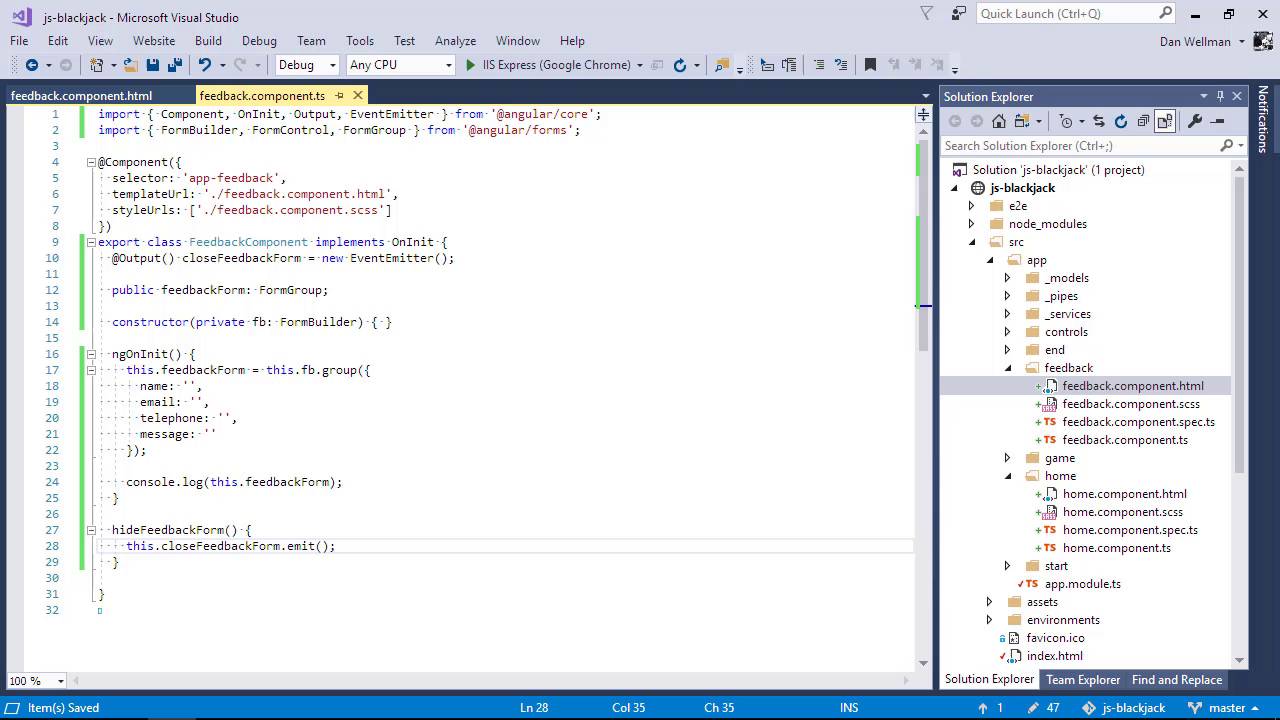Click the bookmark icon in toolbar
This screenshot has height=720, width=1280.
click(870, 65)
